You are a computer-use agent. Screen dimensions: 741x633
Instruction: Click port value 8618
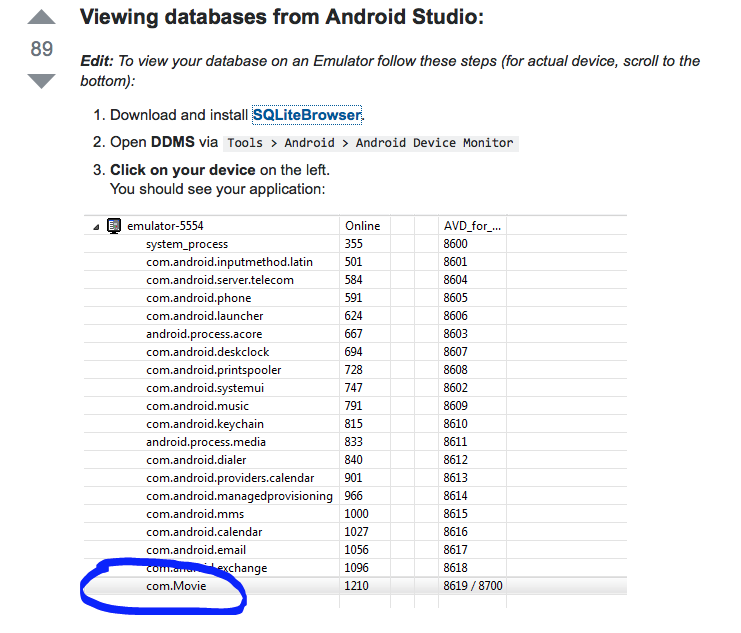coord(455,568)
